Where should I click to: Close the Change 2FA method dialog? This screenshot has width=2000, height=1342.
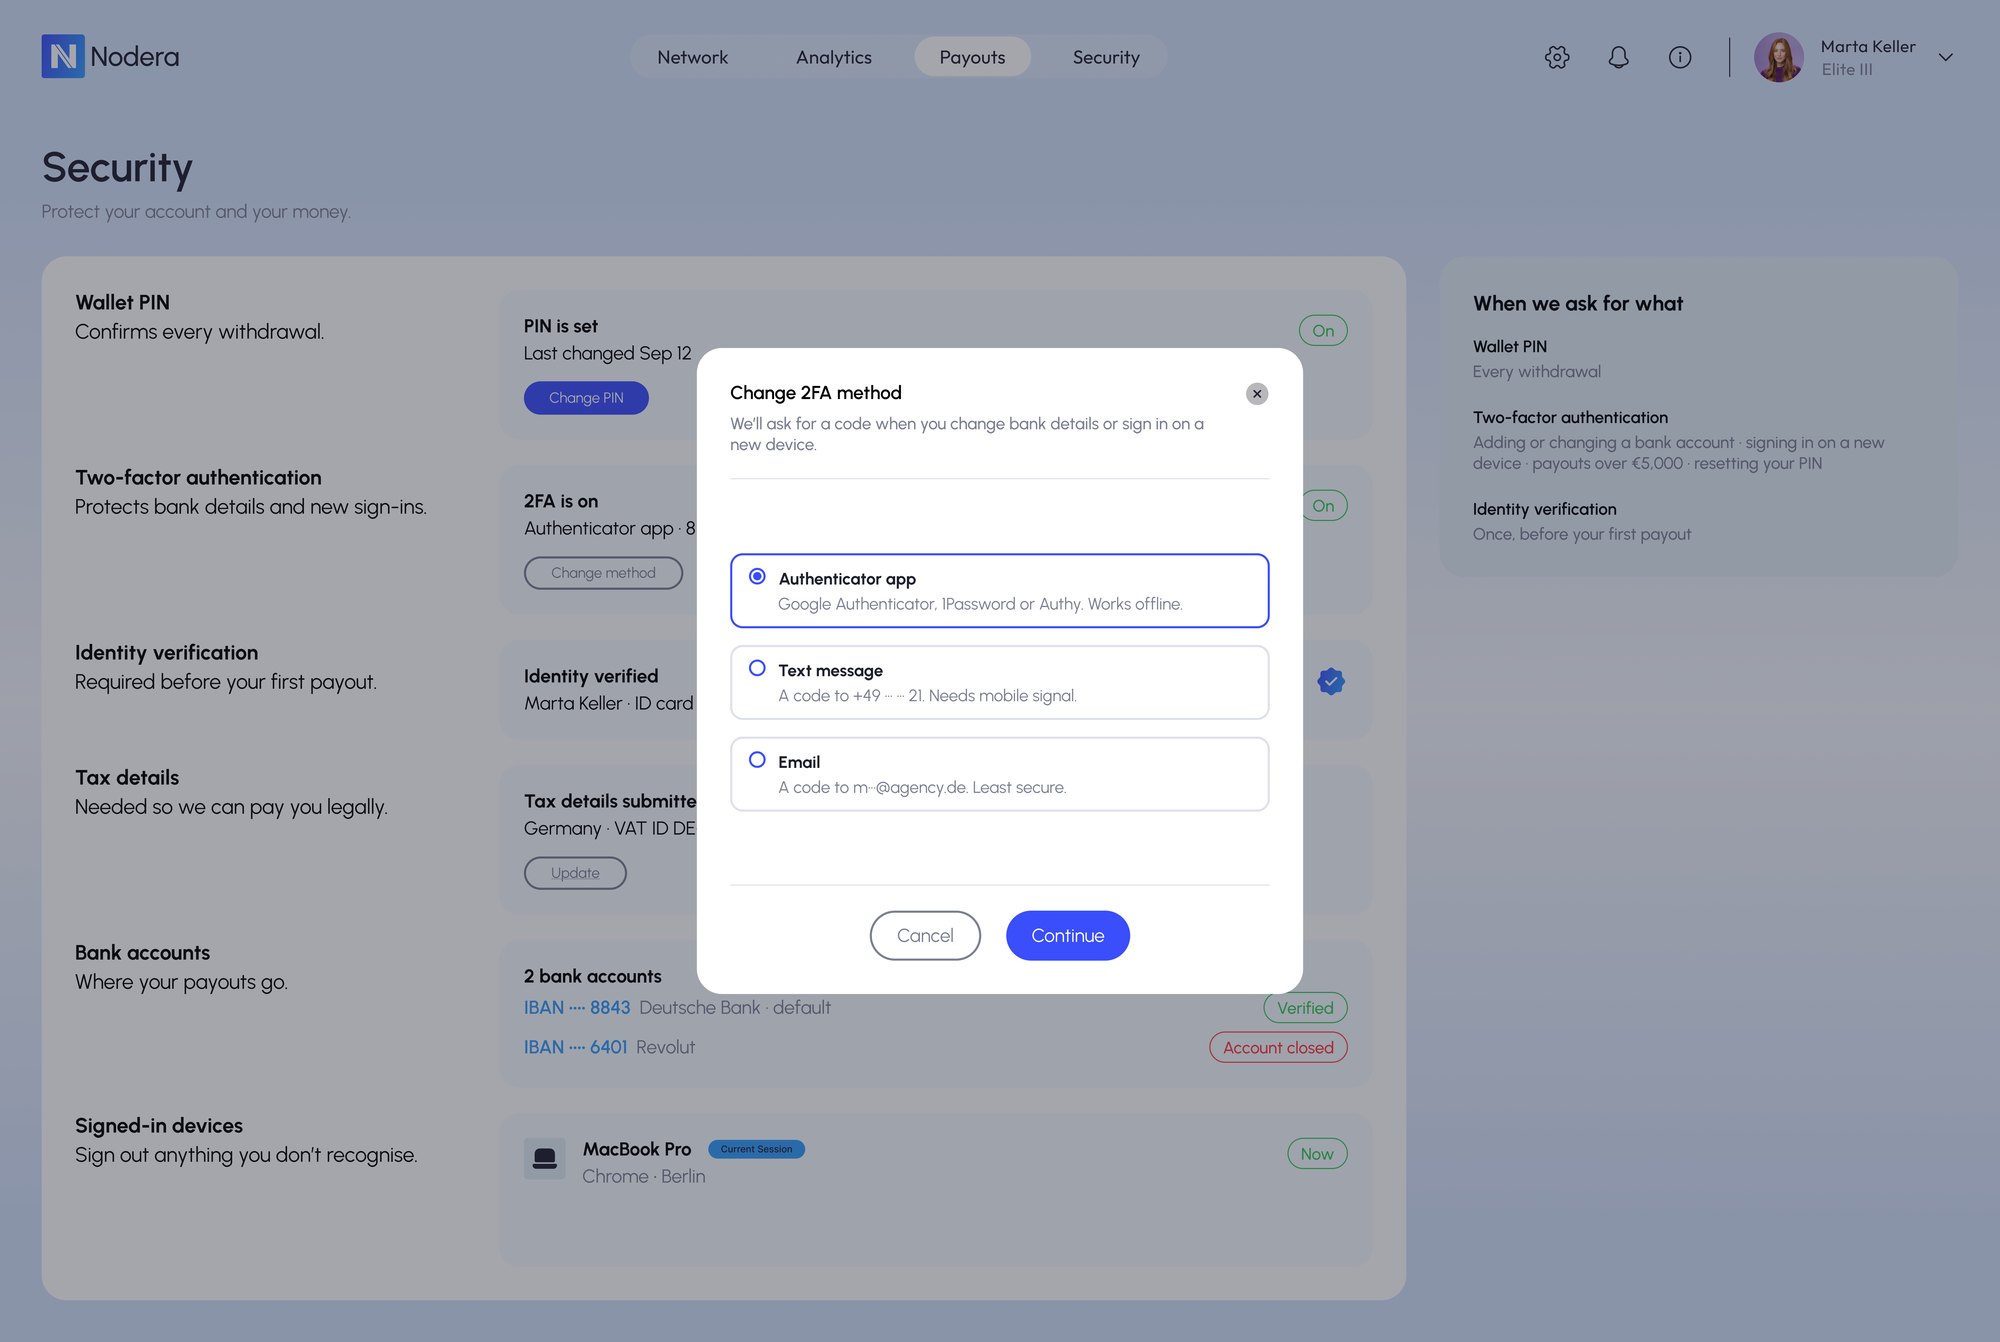(x=1257, y=393)
